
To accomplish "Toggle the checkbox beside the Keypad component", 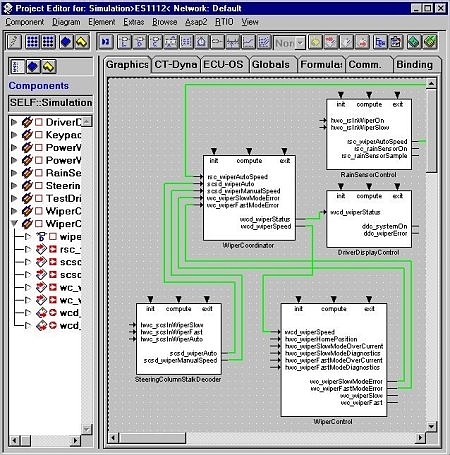I will point(39,135).
